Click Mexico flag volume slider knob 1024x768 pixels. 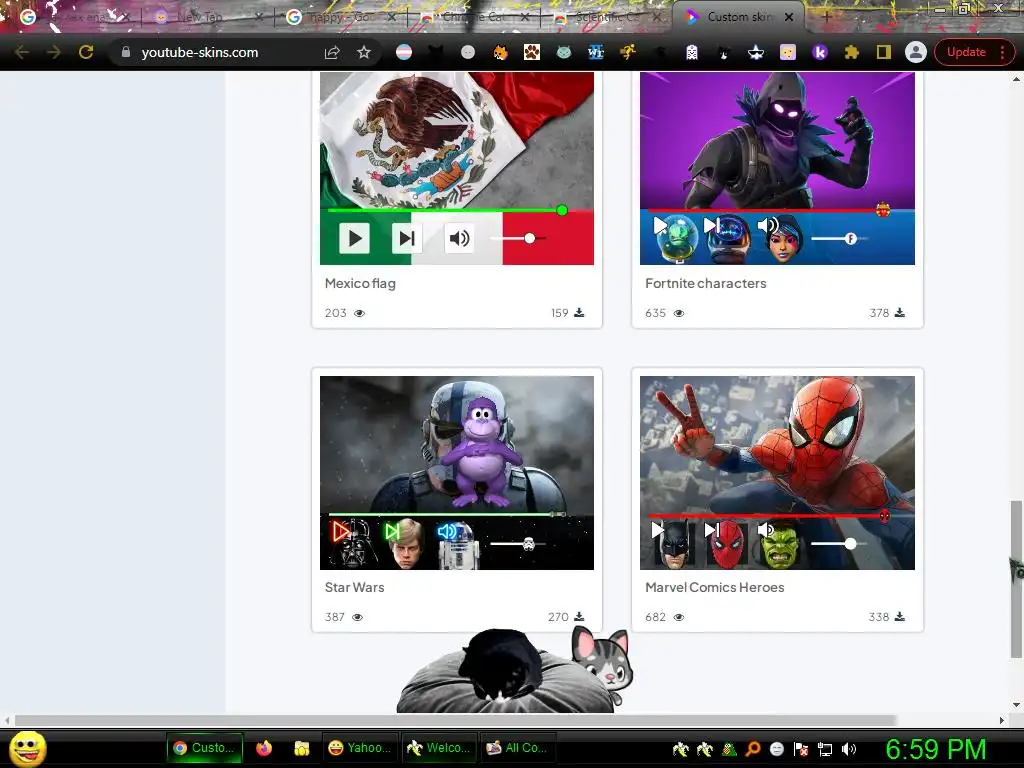pos(530,238)
